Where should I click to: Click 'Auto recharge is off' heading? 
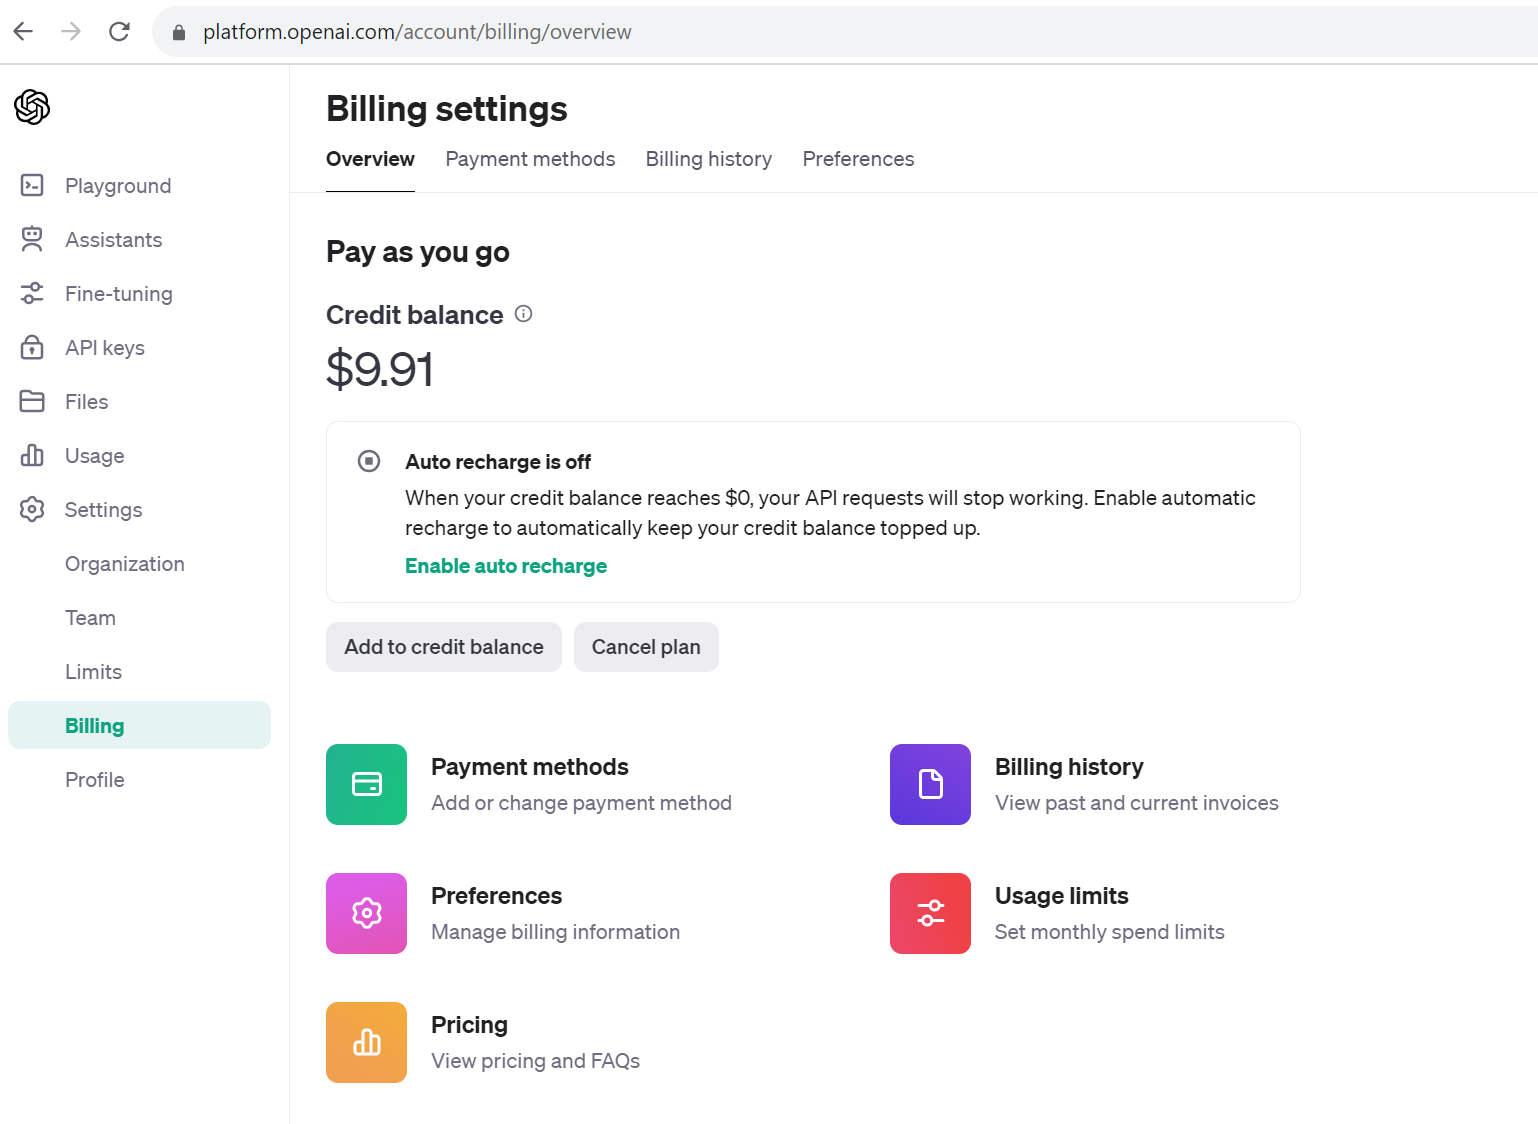498,462
